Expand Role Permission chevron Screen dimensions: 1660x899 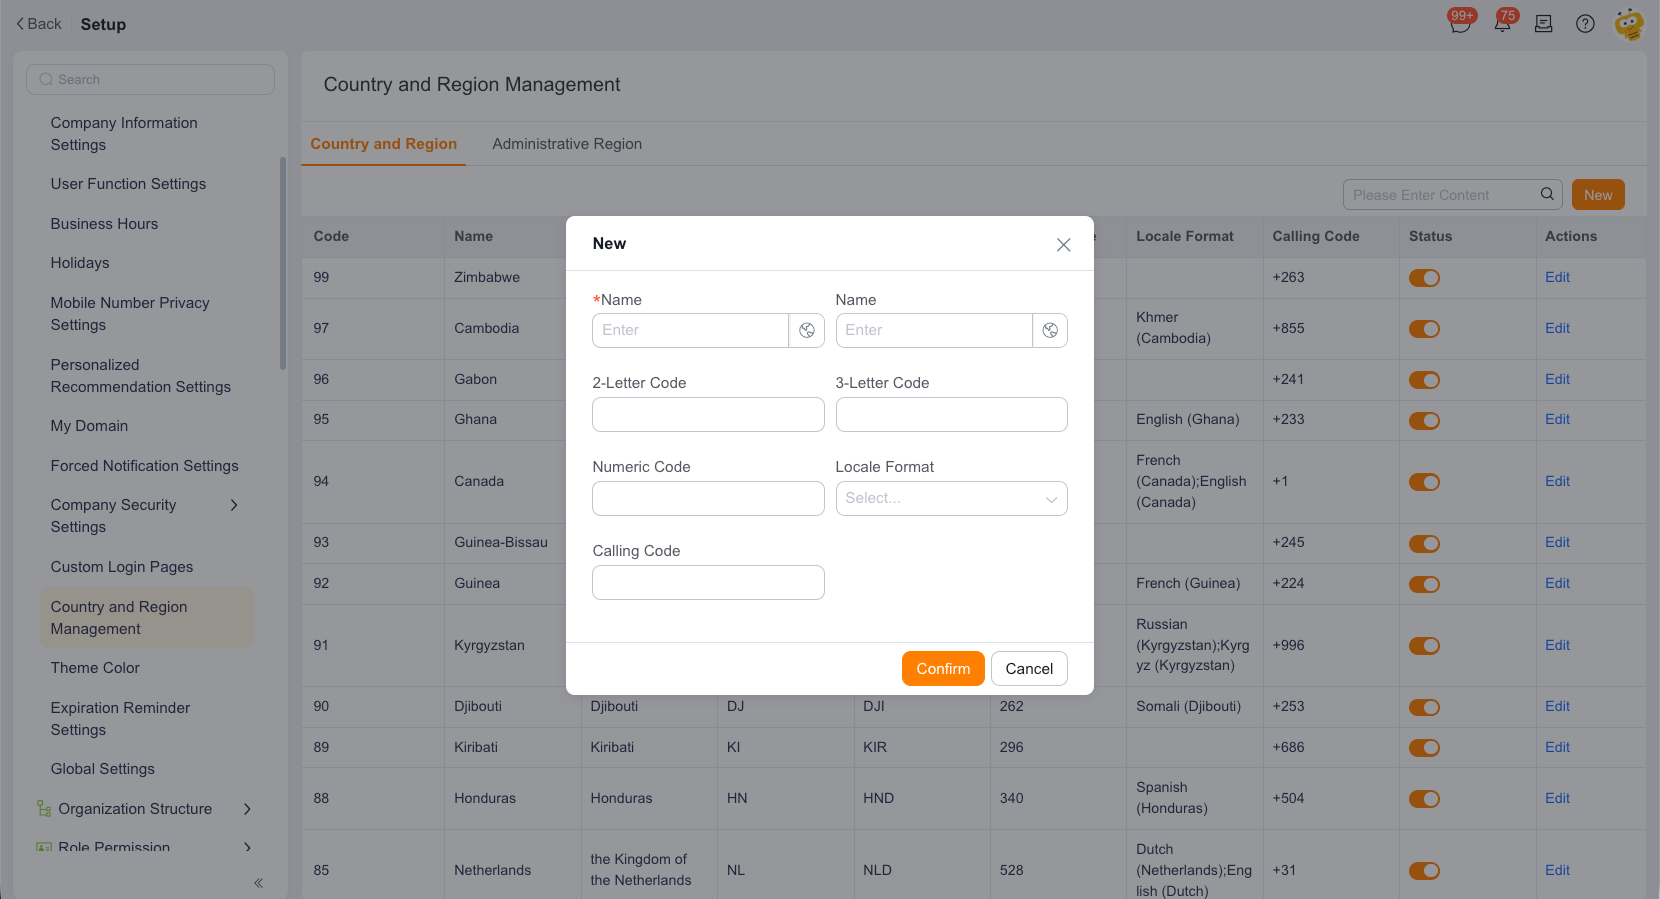click(247, 847)
